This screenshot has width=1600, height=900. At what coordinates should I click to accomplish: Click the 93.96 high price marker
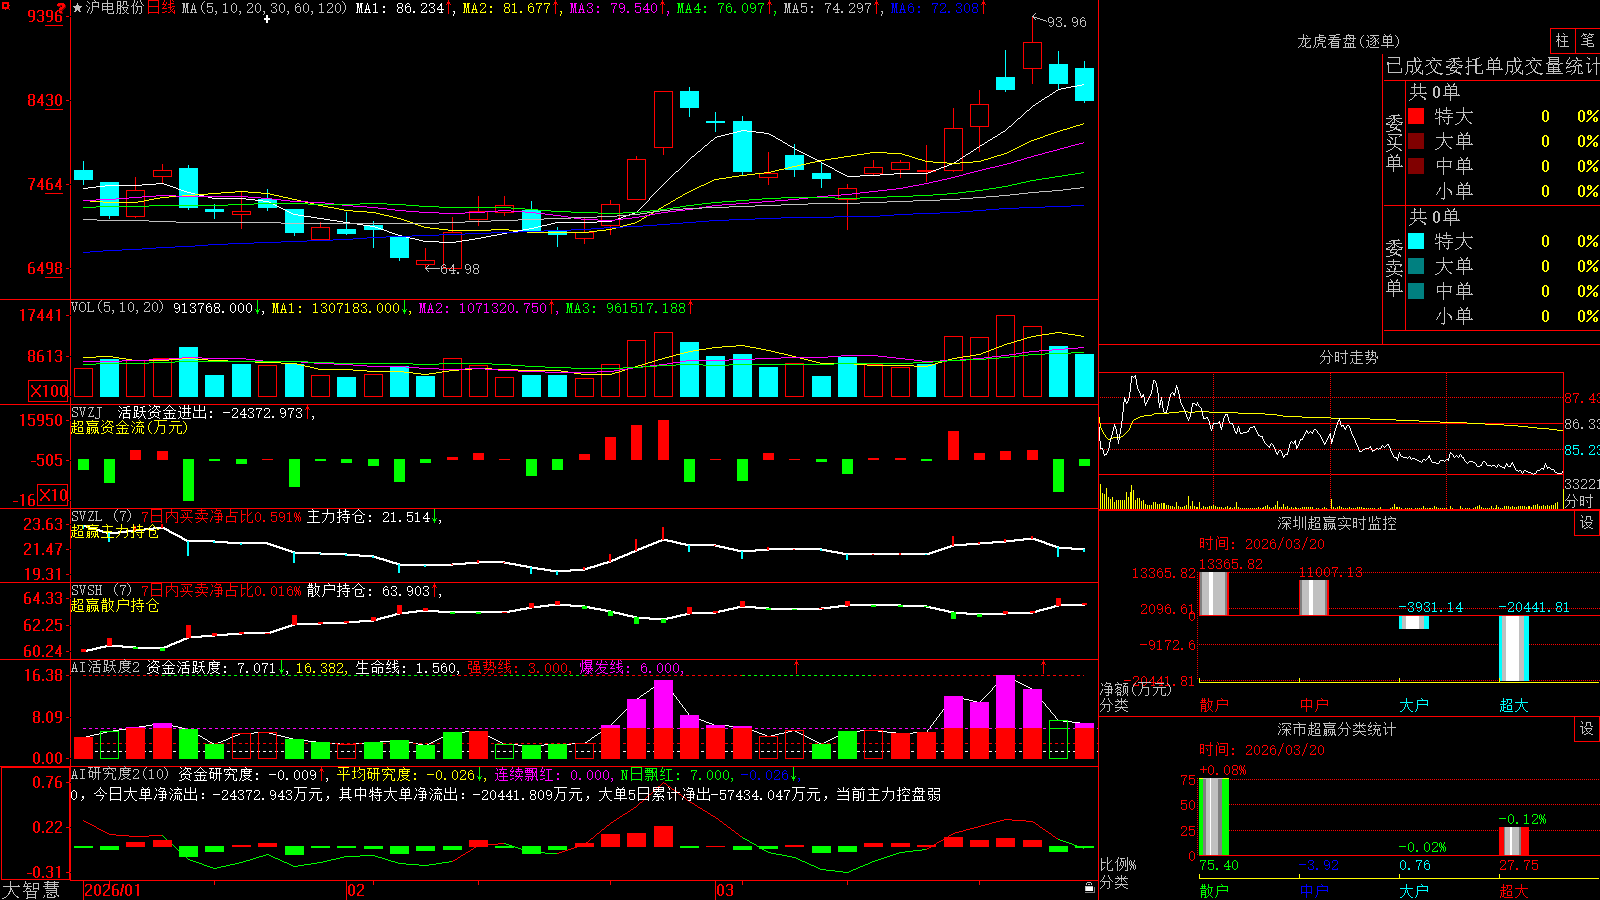tap(1066, 22)
